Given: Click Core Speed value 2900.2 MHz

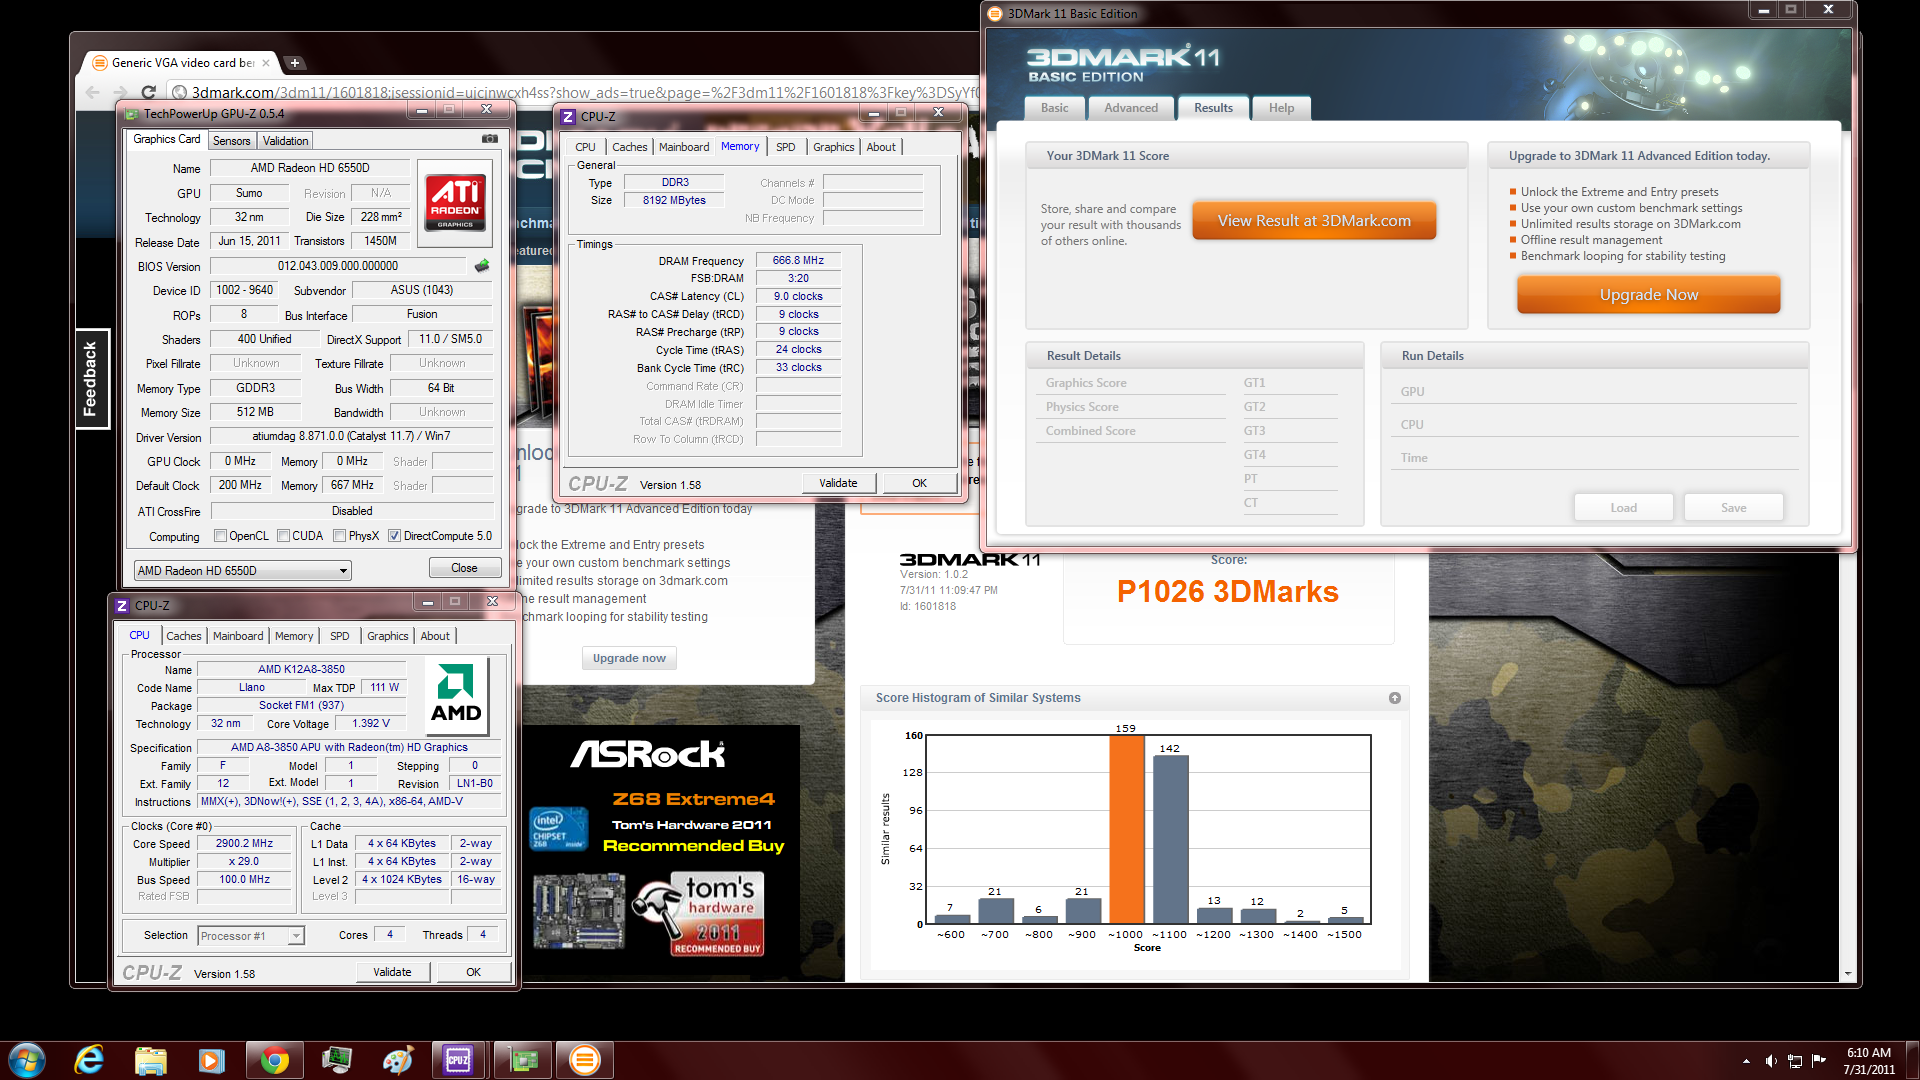Looking at the screenshot, I should tap(244, 843).
